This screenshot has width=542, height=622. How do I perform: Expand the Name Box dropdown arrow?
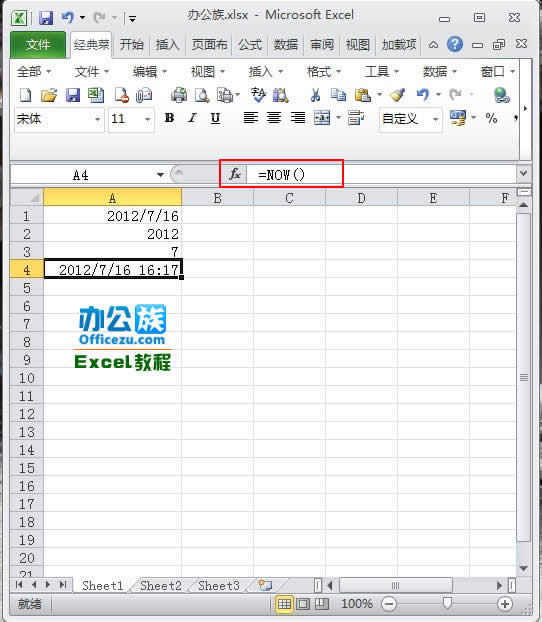click(x=160, y=175)
